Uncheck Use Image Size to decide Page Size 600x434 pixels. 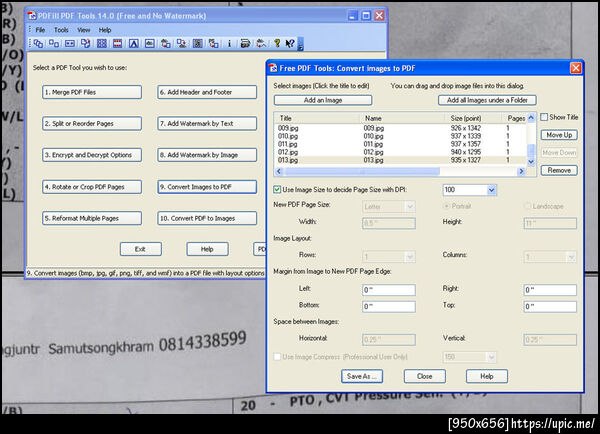point(278,189)
